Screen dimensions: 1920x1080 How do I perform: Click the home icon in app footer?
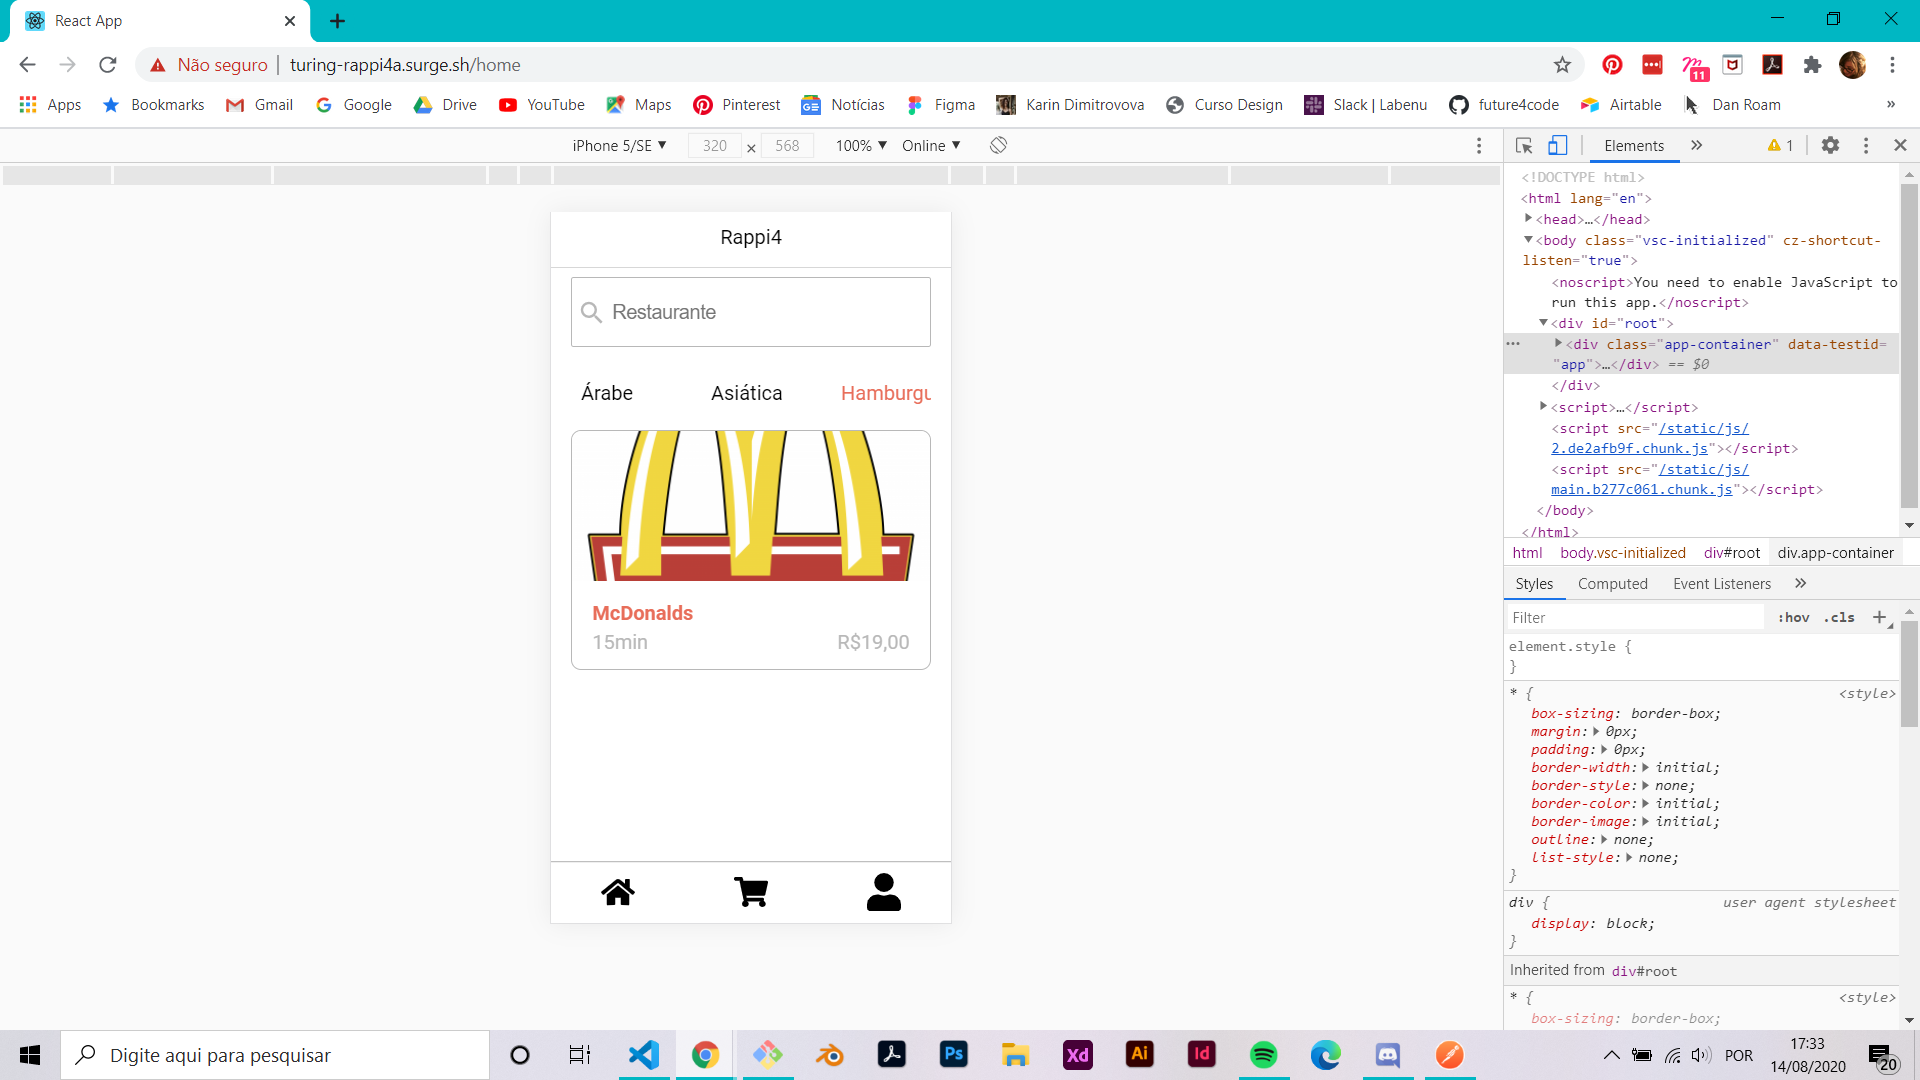click(618, 892)
